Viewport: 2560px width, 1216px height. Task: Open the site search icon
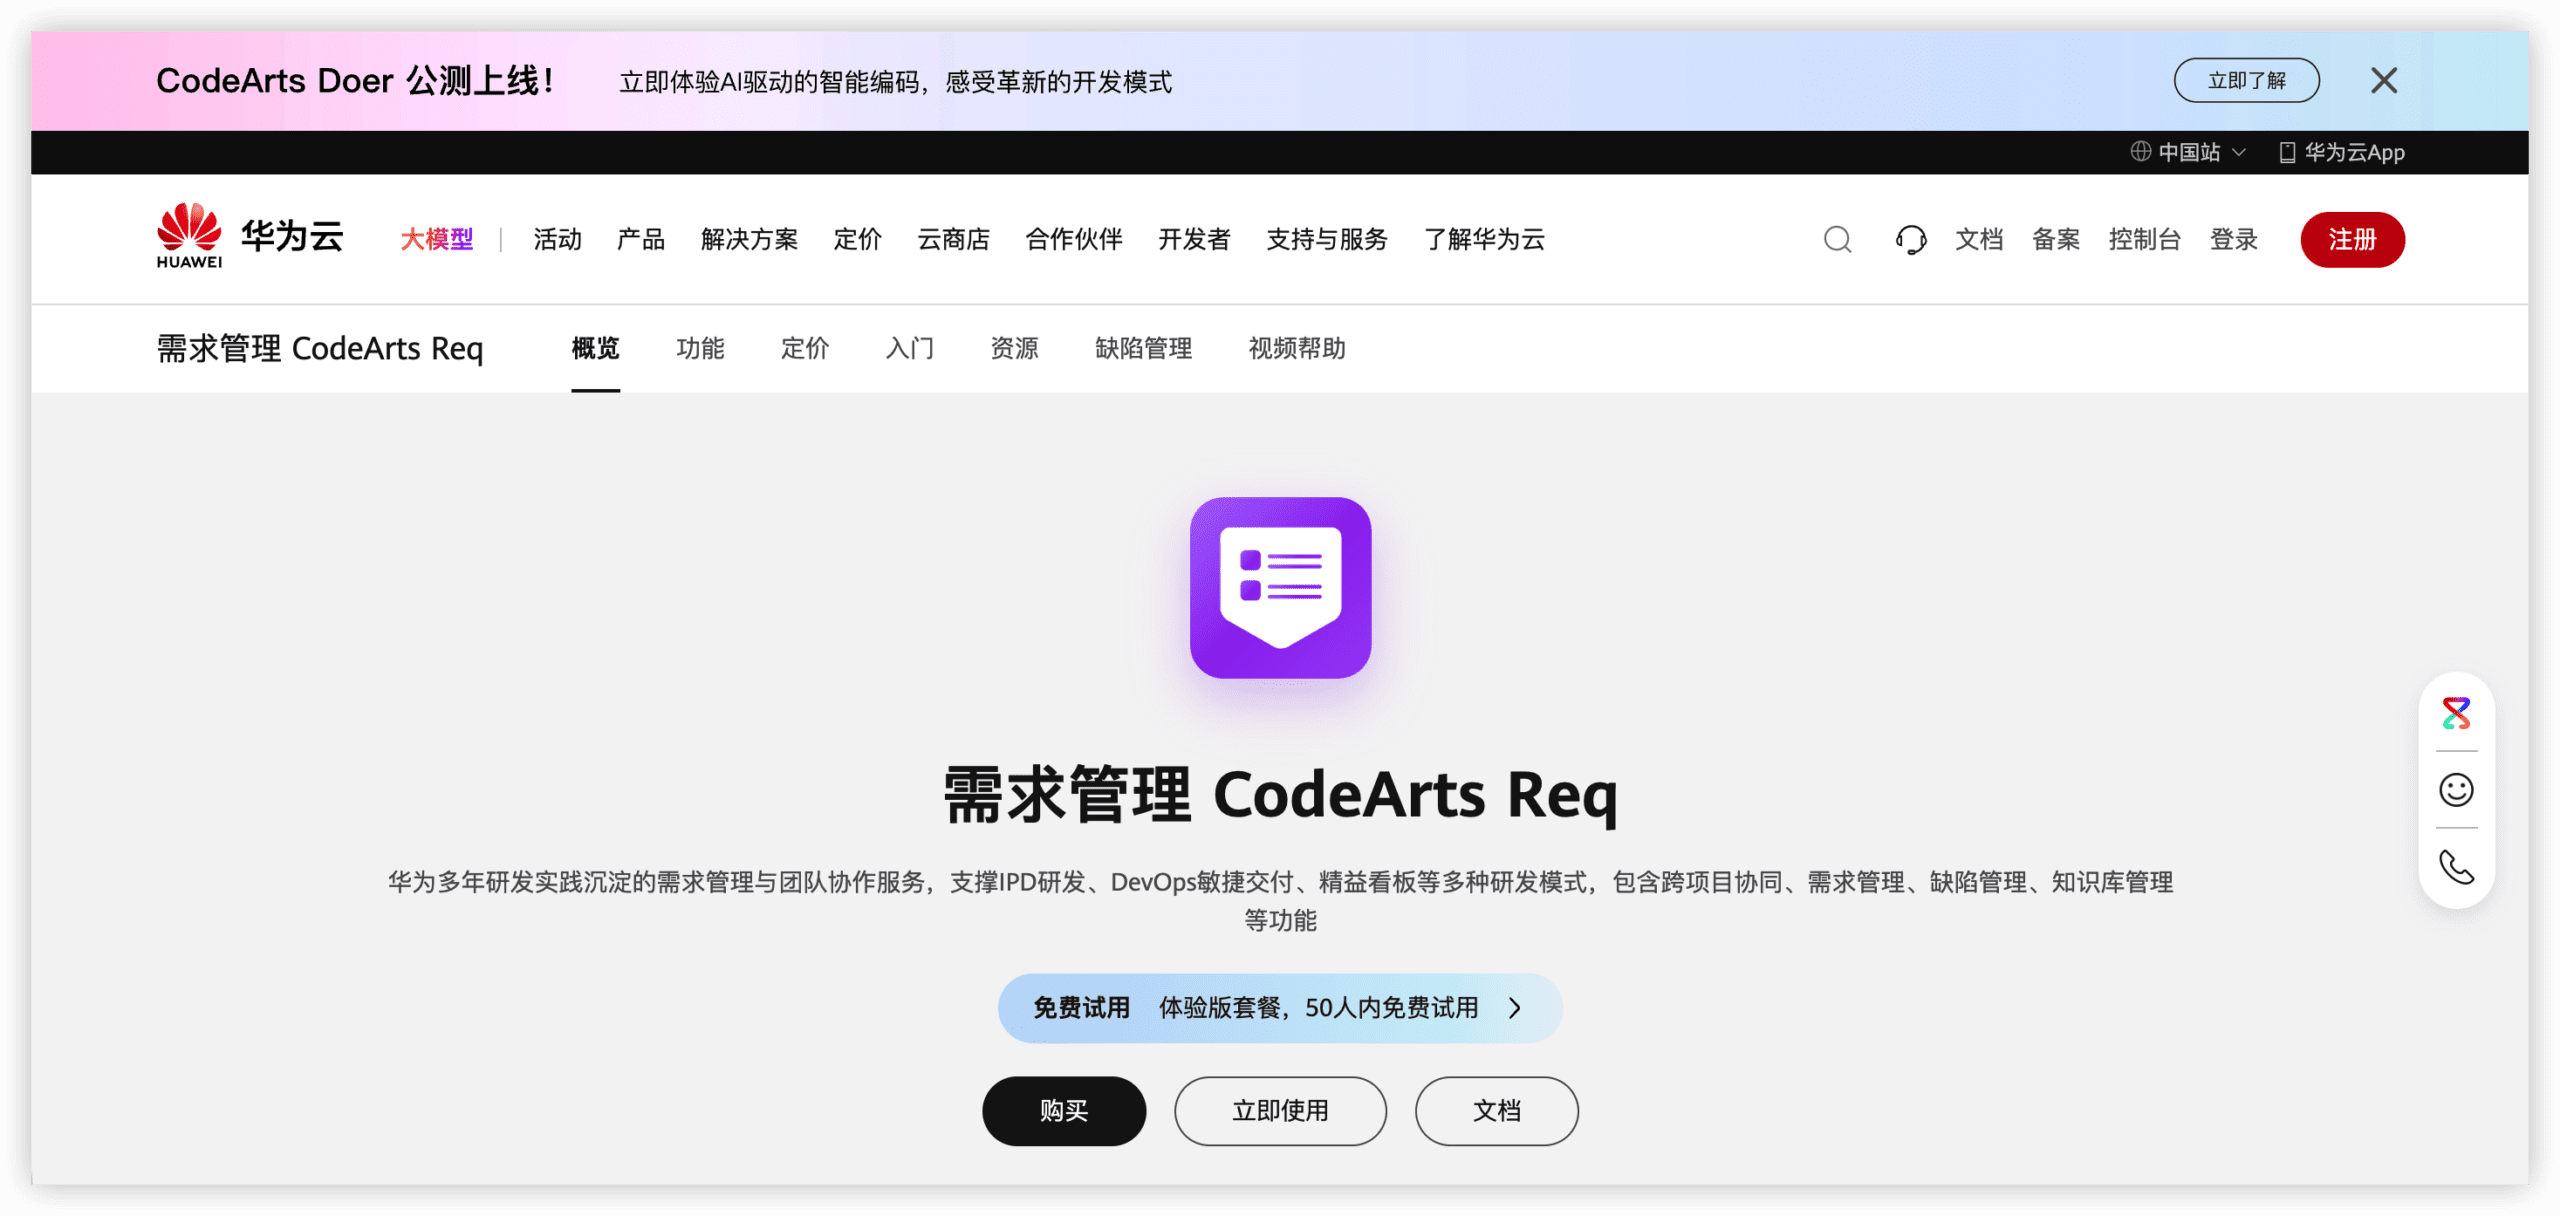click(1837, 240)
